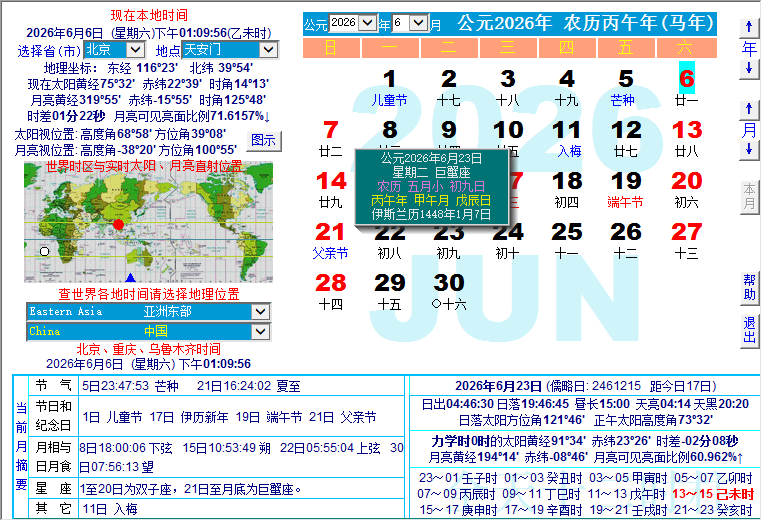Click the 六 Saturday column header
The height and width of the screenshot is (521, 762).
point(686,48)
